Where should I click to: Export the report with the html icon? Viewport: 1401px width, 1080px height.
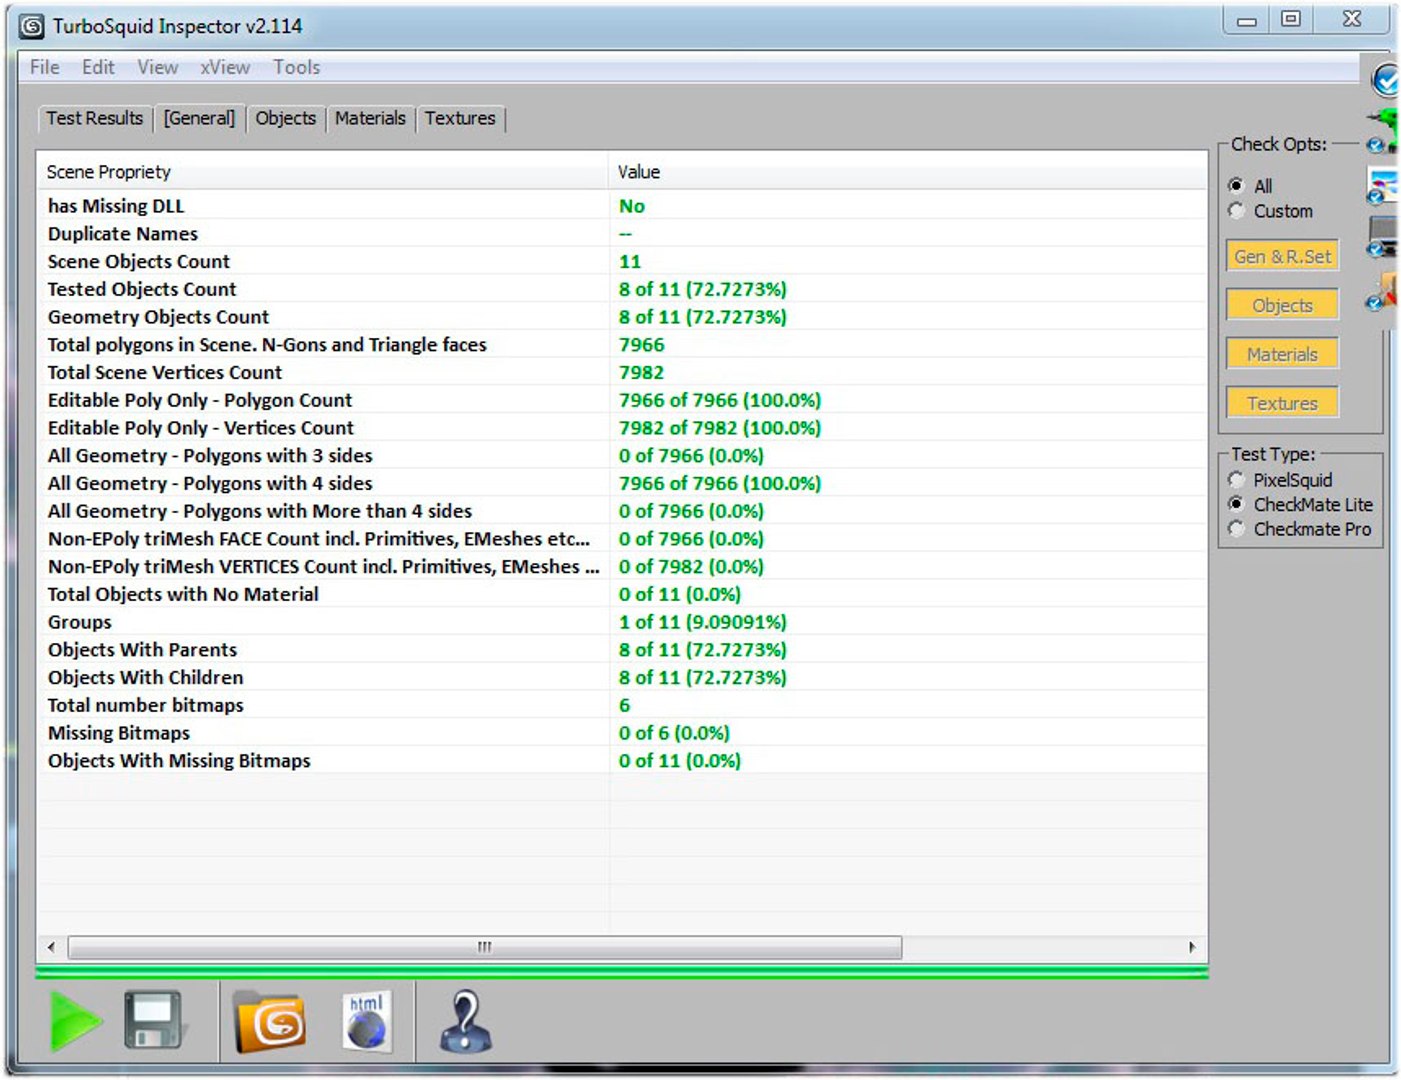click(x=366, y=1021)
